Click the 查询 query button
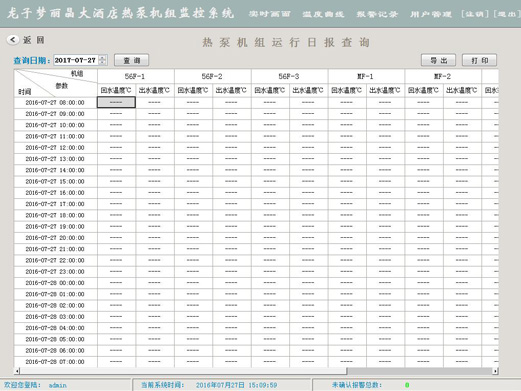This screenshot has height=391, width=521. click(x=132, y=60)
